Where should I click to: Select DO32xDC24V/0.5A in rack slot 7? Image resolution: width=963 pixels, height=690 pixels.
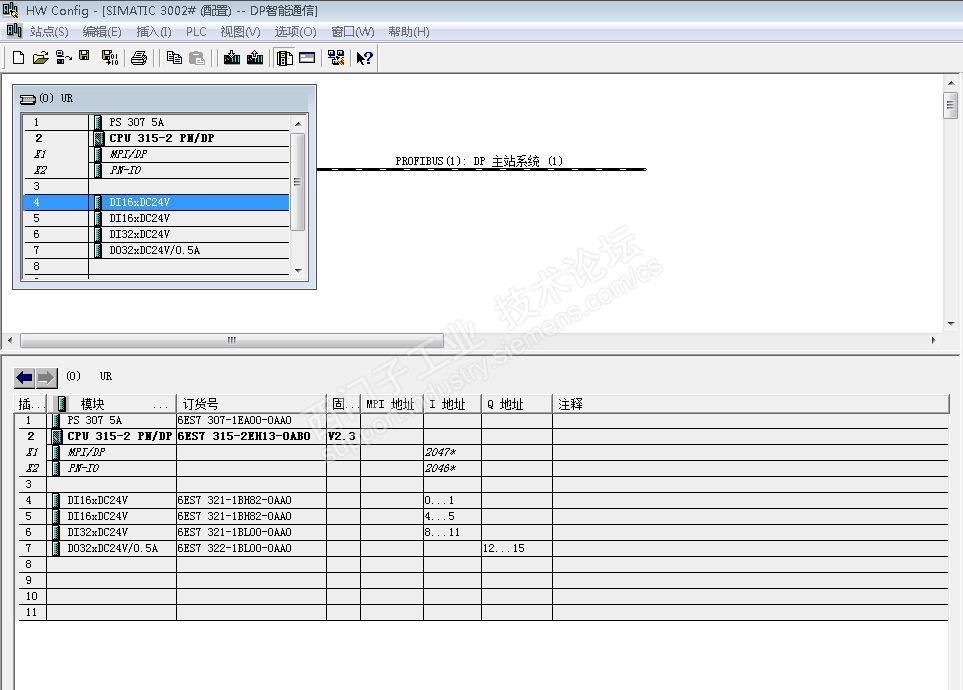click(x=156, y=250)
